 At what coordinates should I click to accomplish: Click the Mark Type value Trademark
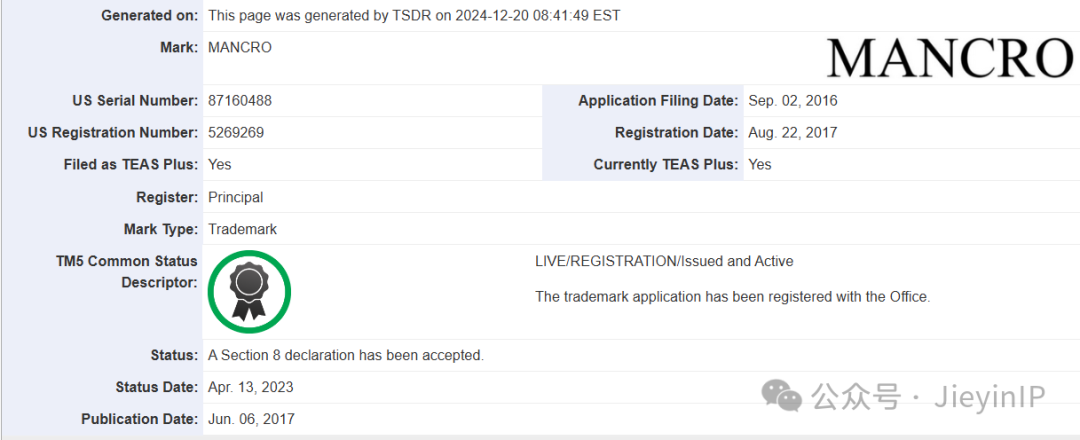coord(242,229)
